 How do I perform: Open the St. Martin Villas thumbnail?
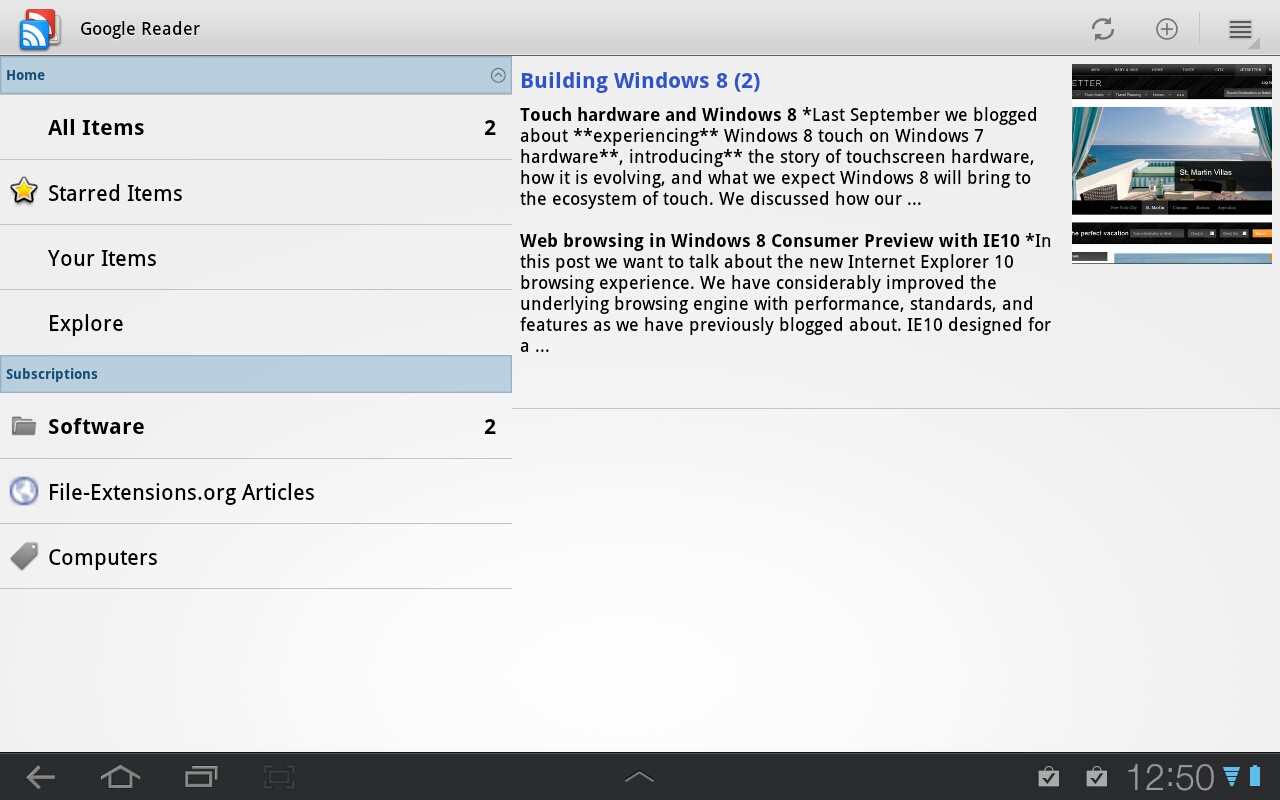coord(1171,164)
